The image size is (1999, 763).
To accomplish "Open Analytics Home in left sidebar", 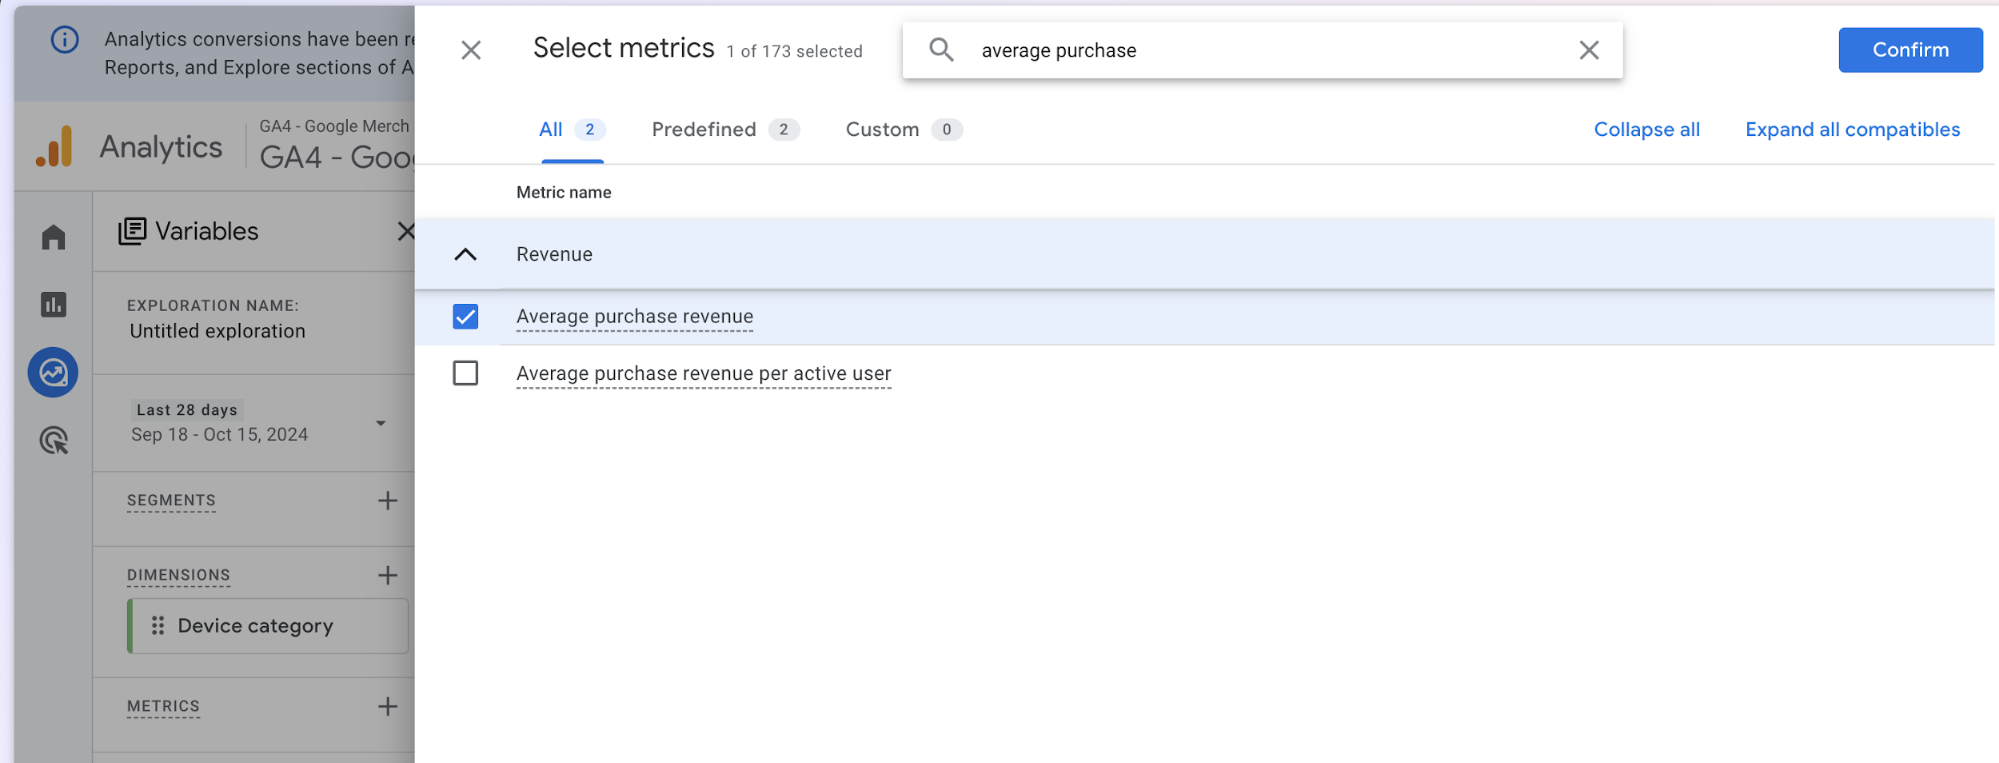I will click(x=53, y=237).
